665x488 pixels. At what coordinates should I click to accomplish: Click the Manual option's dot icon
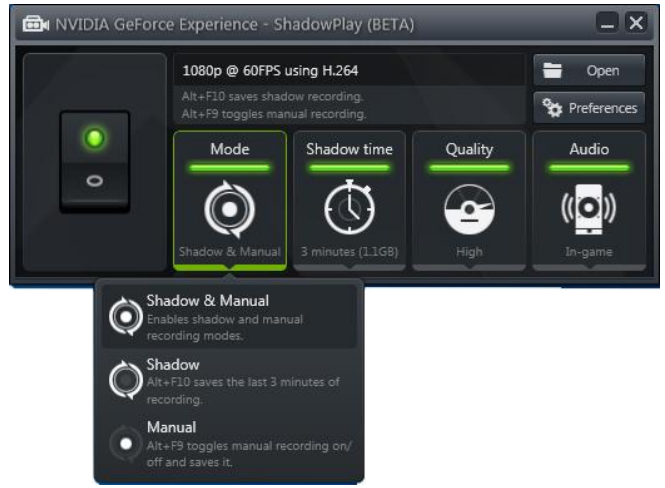click(x=126, y=444)
